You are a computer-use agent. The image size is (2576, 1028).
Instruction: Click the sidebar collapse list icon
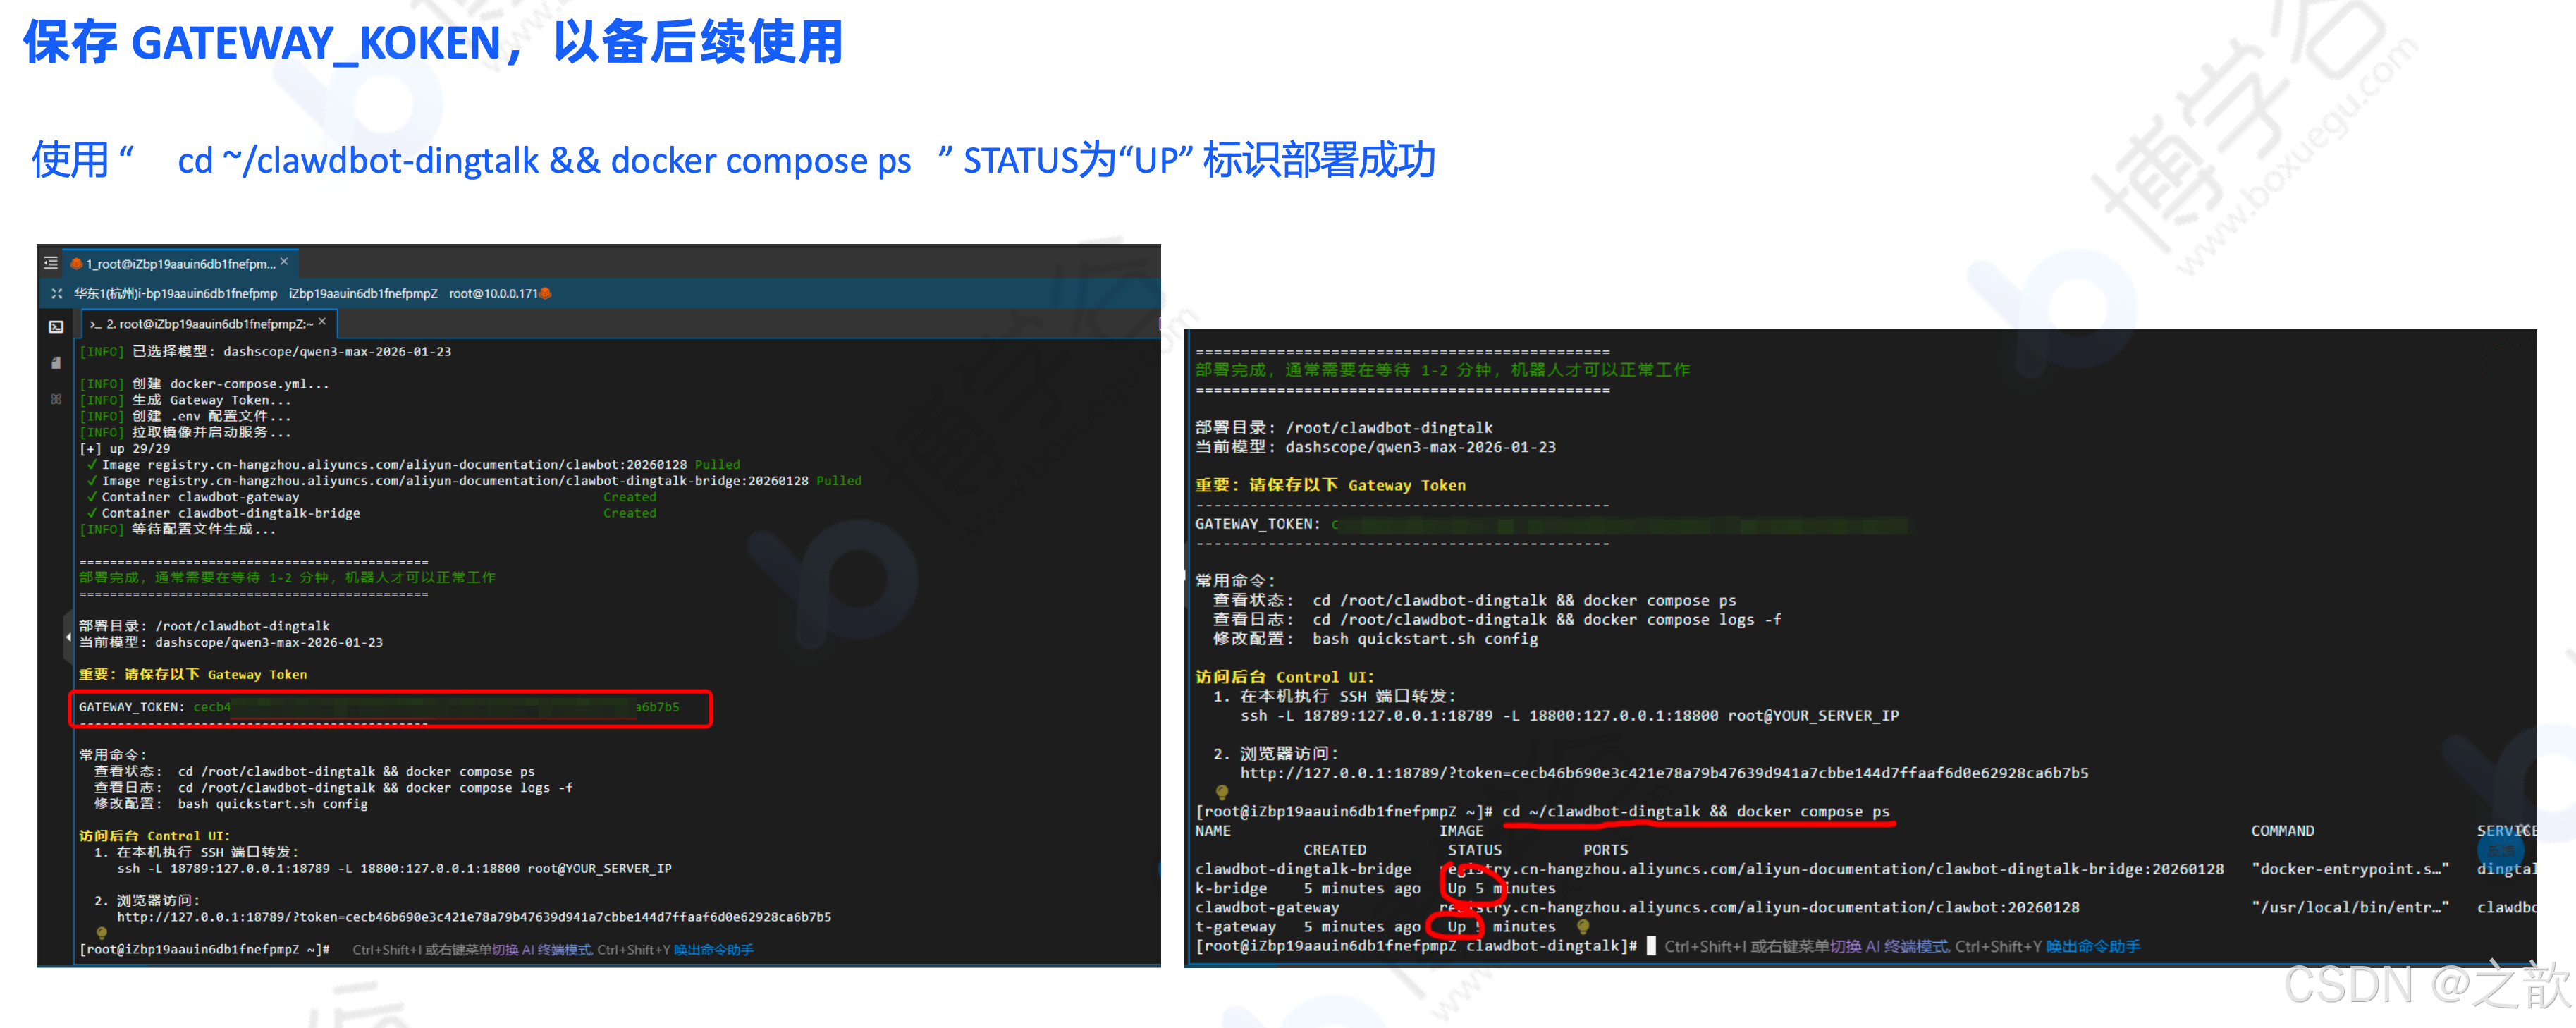pos(51,263)
